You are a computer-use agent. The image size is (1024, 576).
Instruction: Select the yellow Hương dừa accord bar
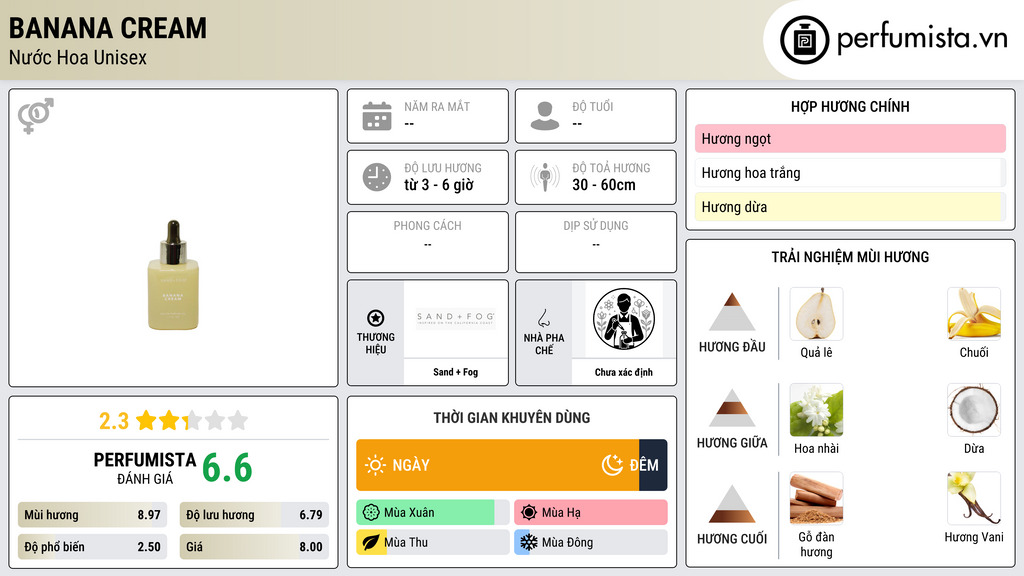(850, 207)
